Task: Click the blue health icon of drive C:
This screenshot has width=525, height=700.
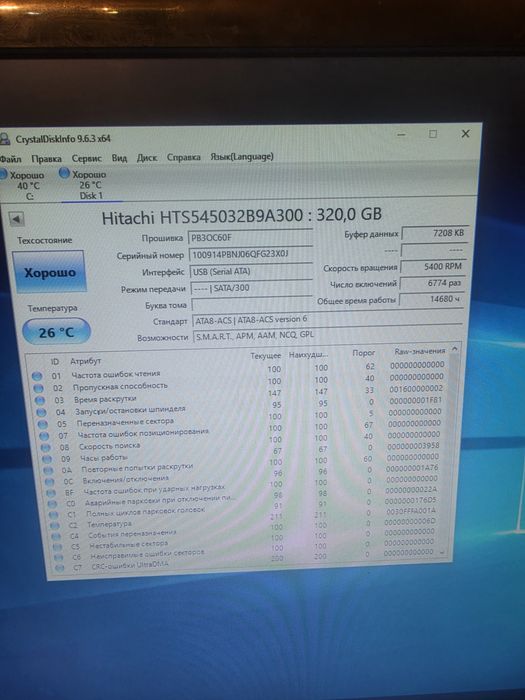Action: [3, 175]
